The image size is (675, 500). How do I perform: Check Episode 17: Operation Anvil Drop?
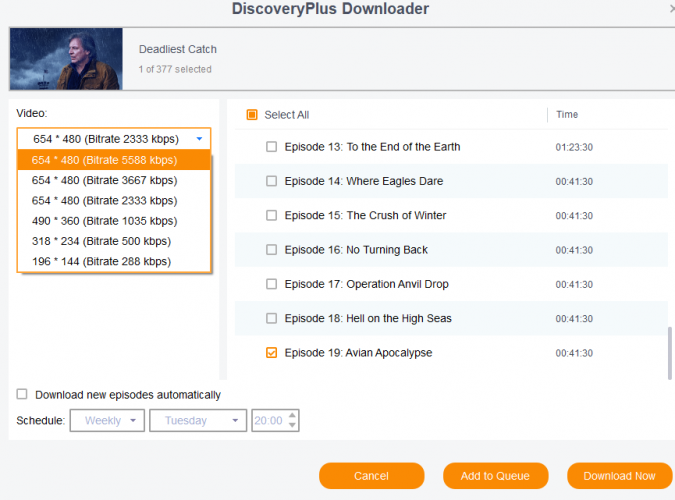click(x=271, y=284)
